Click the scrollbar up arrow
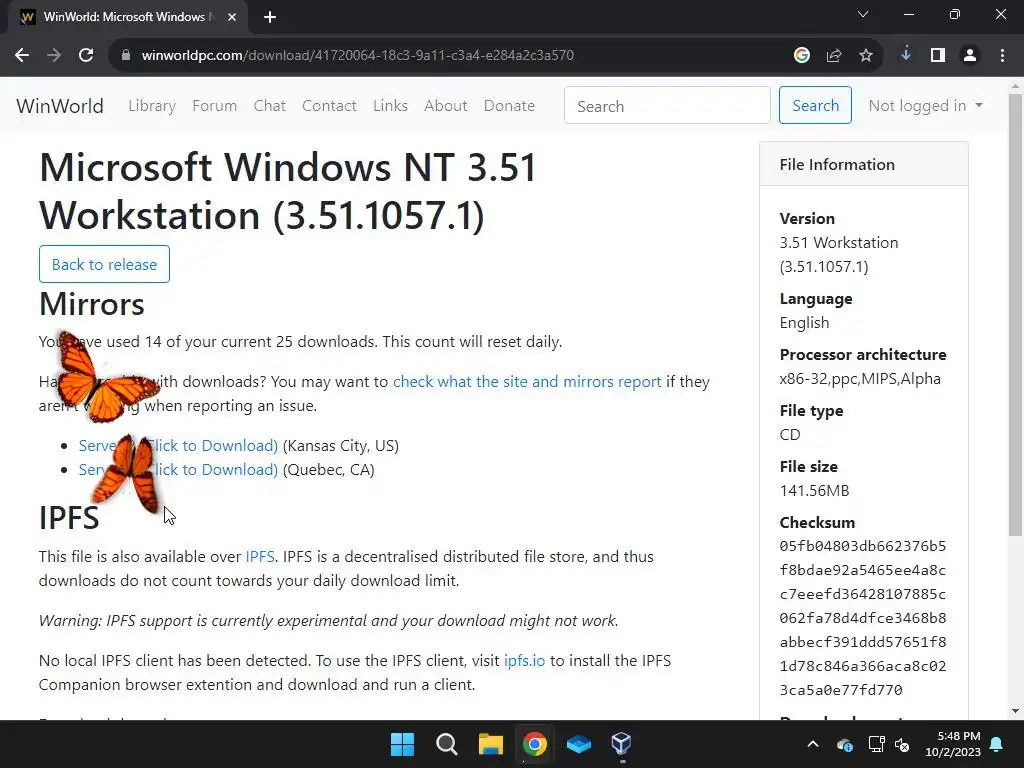Screen dimensions: 1024x768 click(1015, 86)
